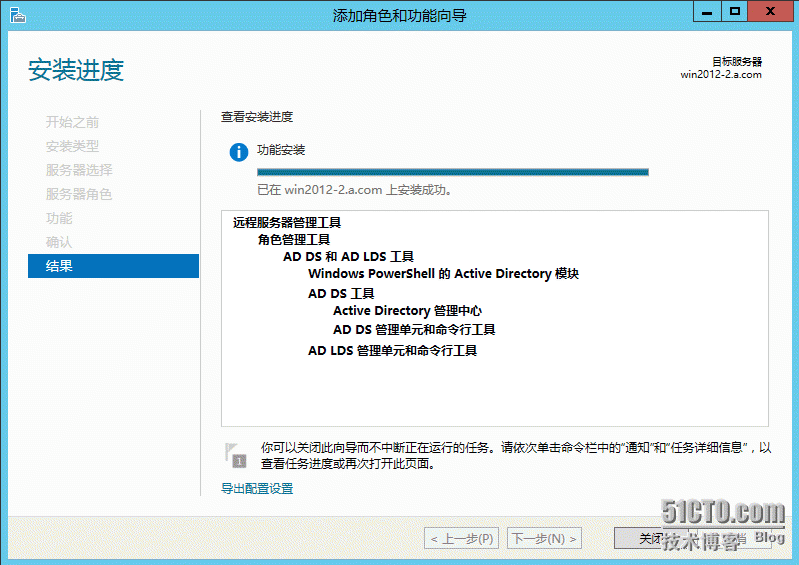Click Windows PowerShell 的 Active Directory 模块
Screen dimensions: 799x565
443,274
